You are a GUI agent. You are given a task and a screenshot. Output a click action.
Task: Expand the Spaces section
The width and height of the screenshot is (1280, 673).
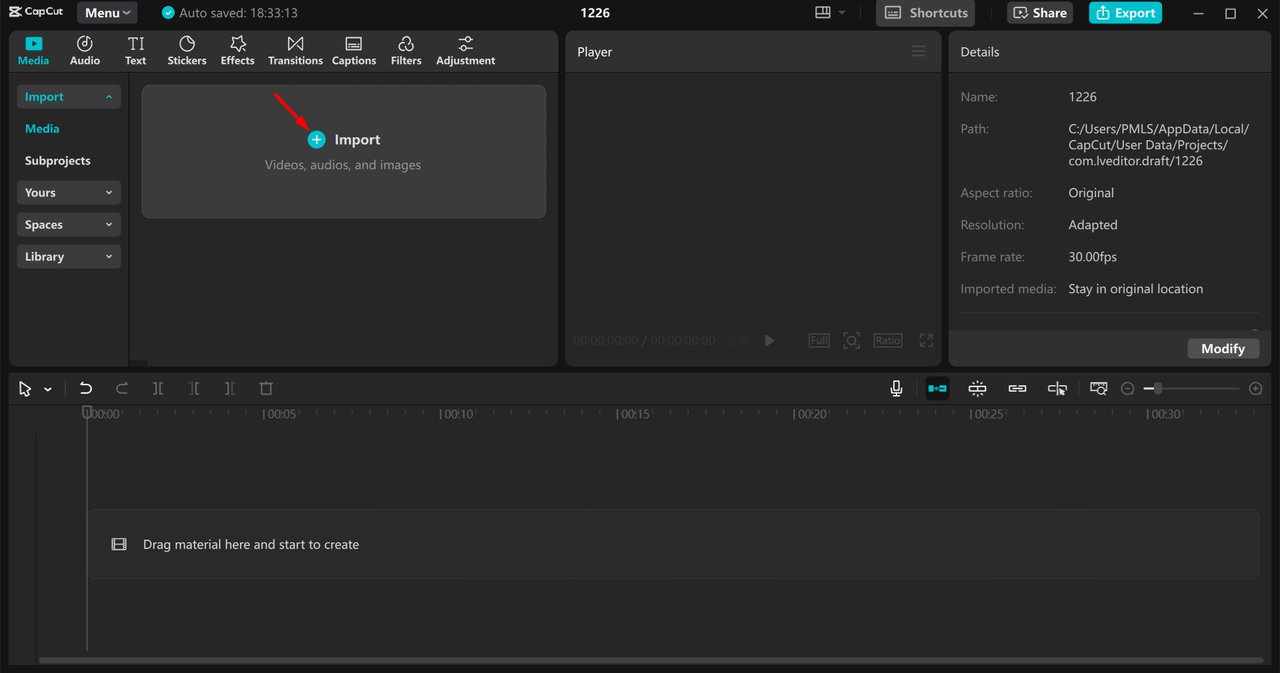click(69, 225)
